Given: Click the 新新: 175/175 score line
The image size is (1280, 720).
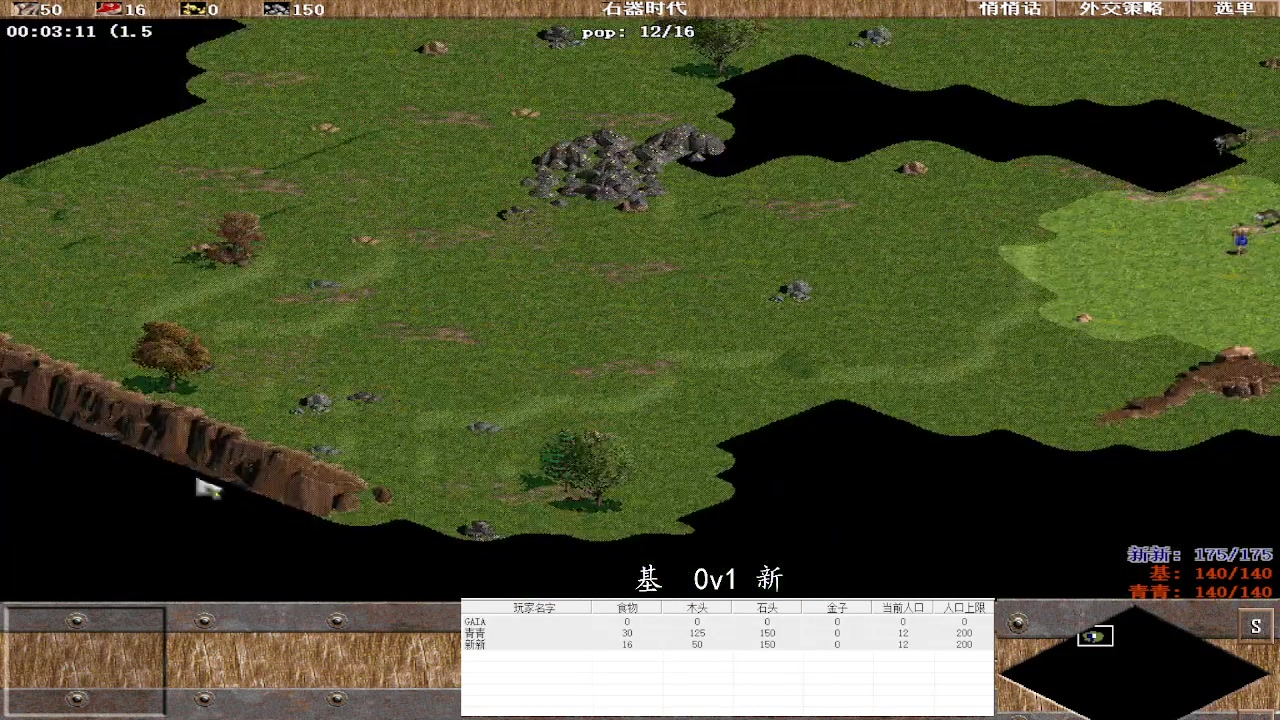Looking at the screenshot, I should pos(1200,554).
